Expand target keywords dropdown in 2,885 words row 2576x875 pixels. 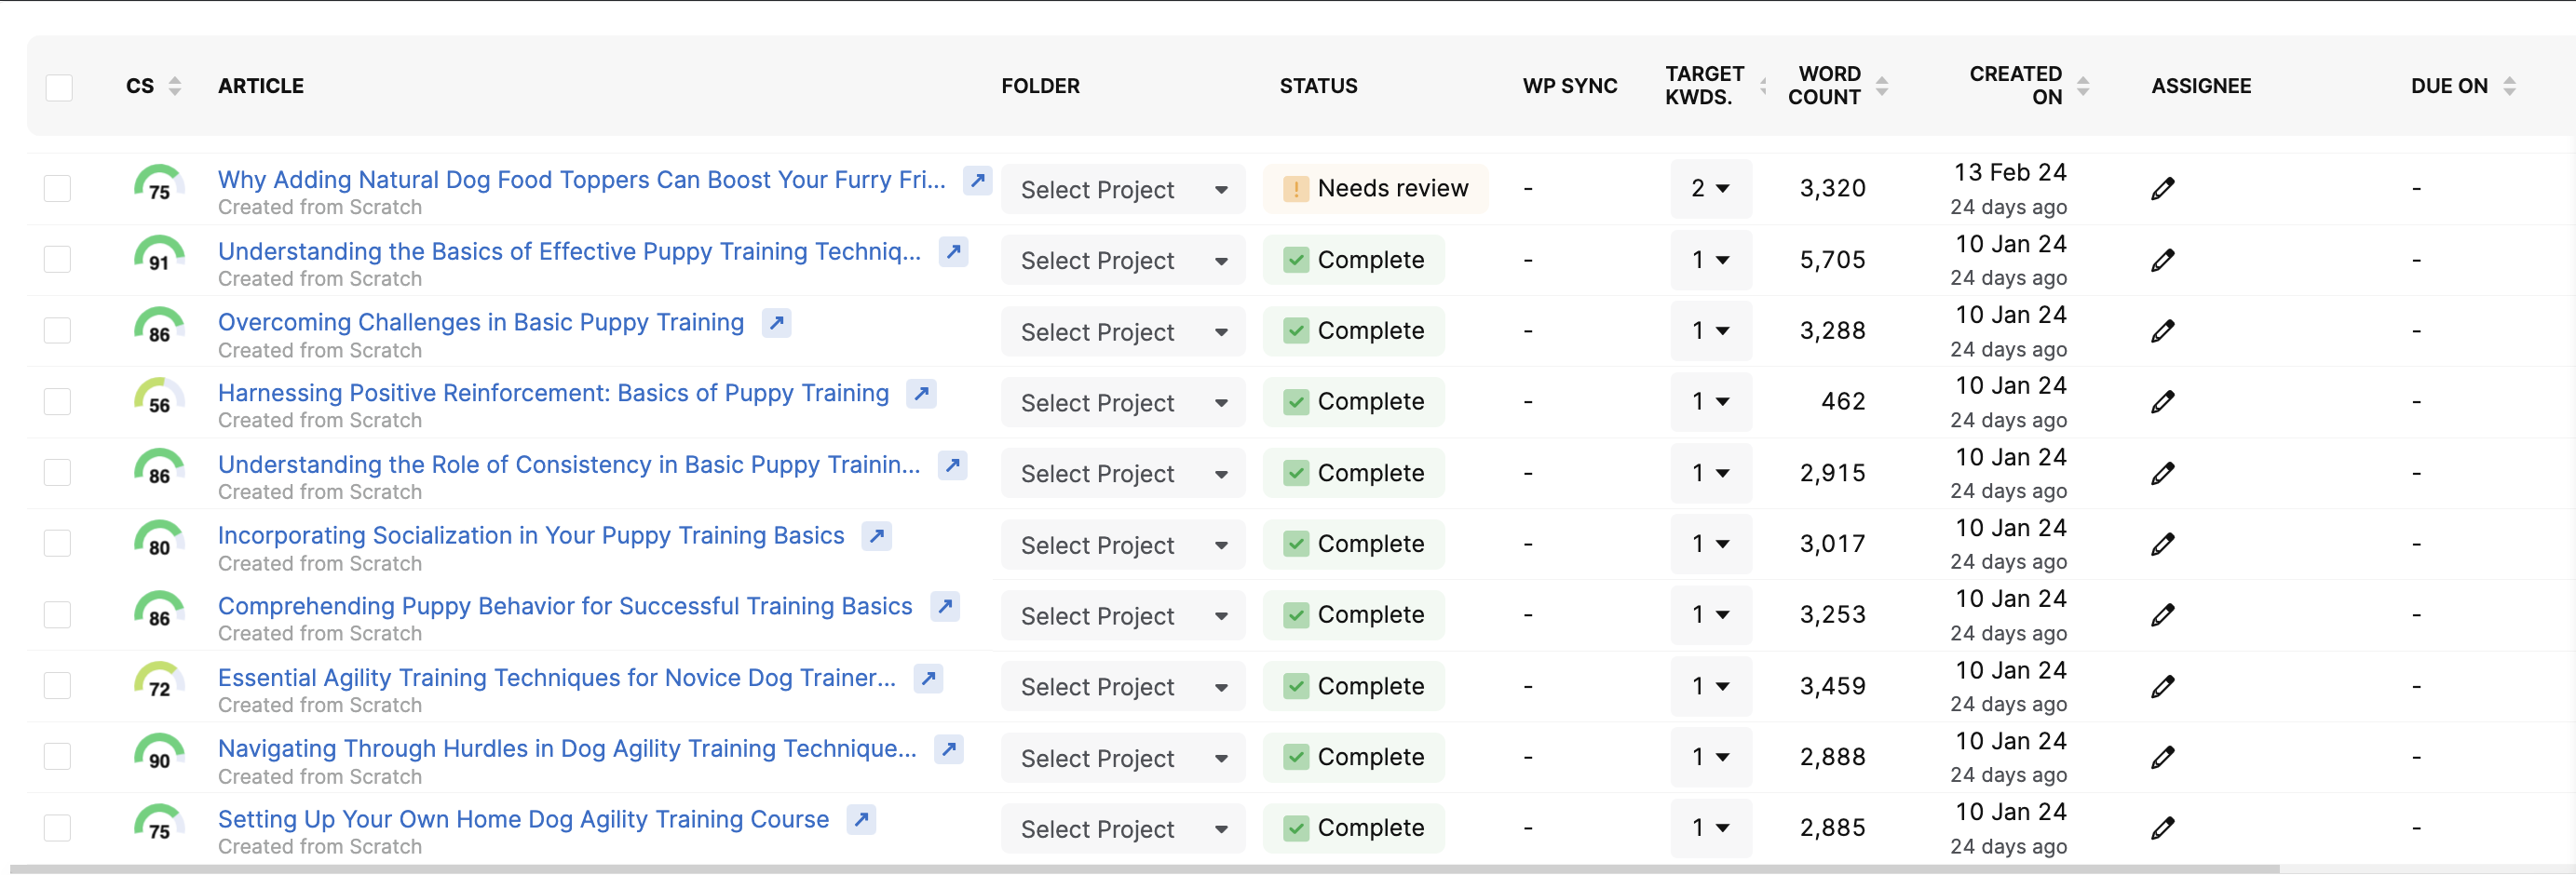(1710, 827)
